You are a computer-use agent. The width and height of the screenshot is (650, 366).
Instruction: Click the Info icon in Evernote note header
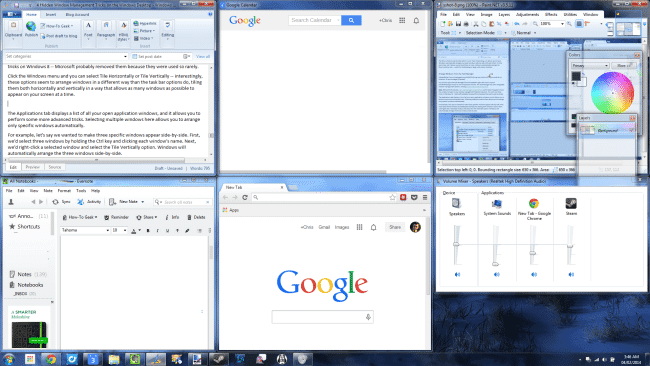pyautogui.click(x=167, y=217)
